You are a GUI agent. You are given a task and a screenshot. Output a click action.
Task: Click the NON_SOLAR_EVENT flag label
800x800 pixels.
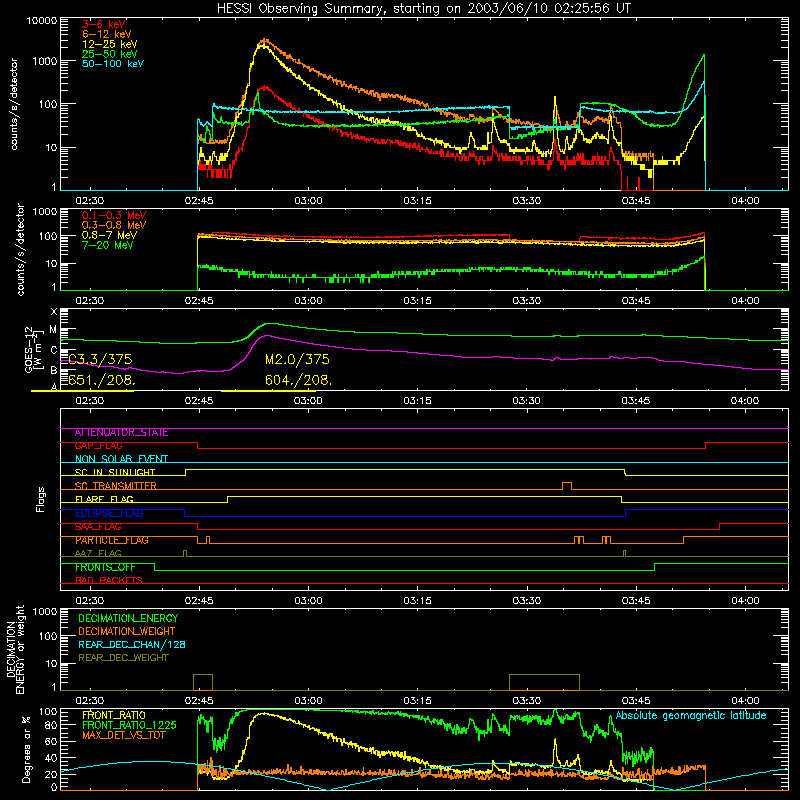[121, 459]
